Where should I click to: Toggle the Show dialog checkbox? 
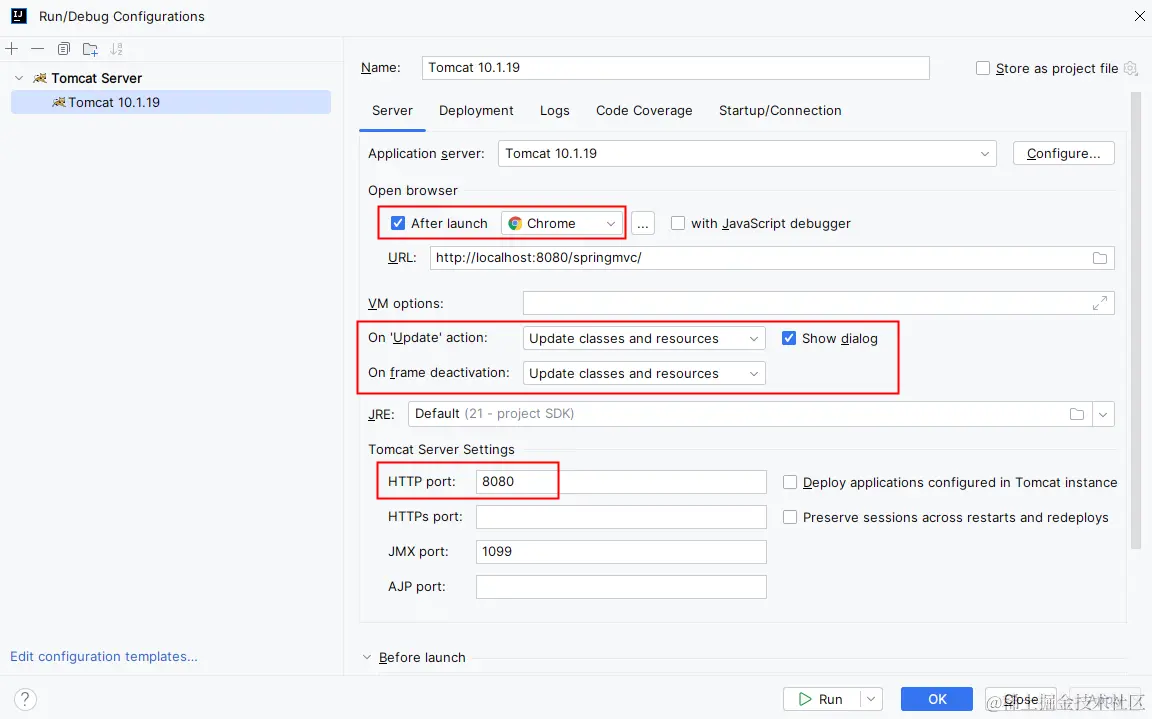click(x=788, y=338)
